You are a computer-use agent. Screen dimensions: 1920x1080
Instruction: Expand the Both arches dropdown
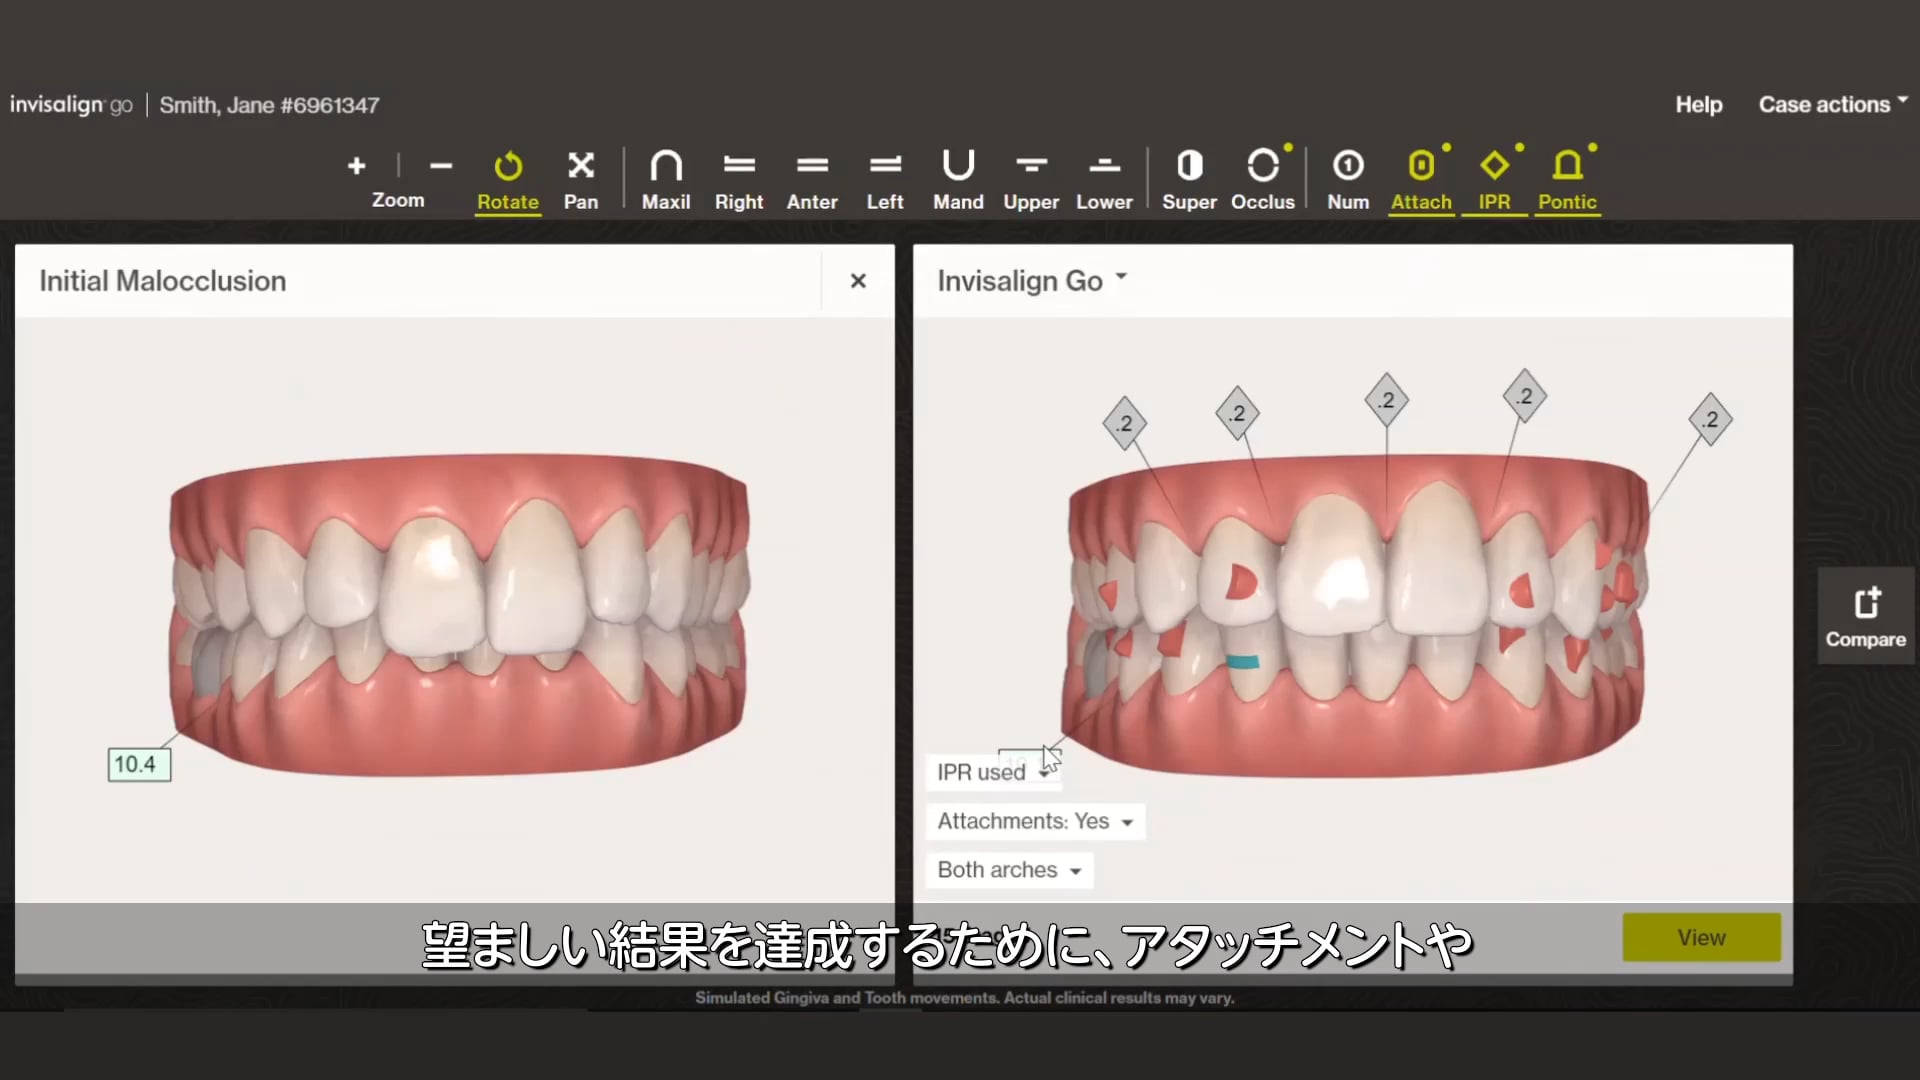point(1009,870)
